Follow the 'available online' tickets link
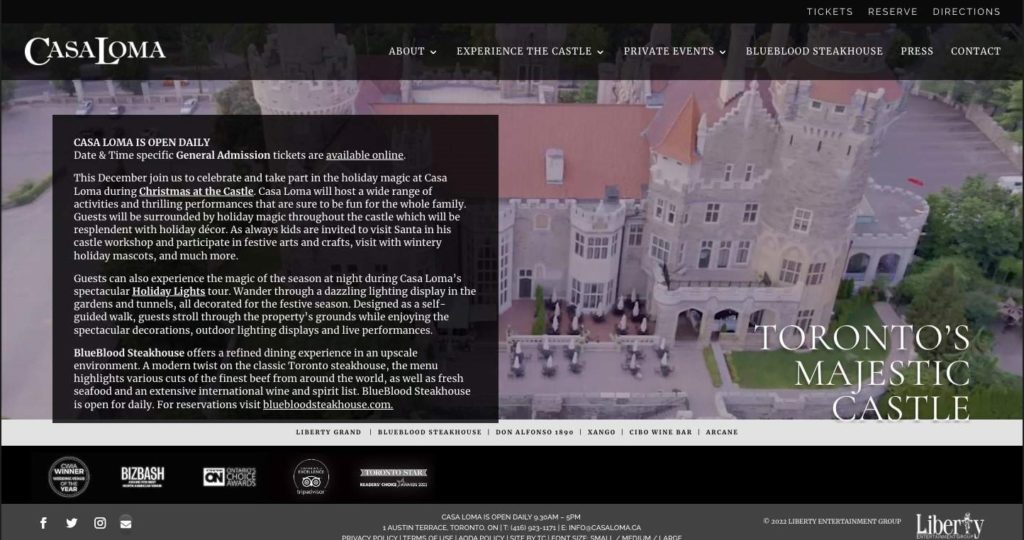Image resolution: width=1024 pixels, height=540 pixels. tap(364, 155)
